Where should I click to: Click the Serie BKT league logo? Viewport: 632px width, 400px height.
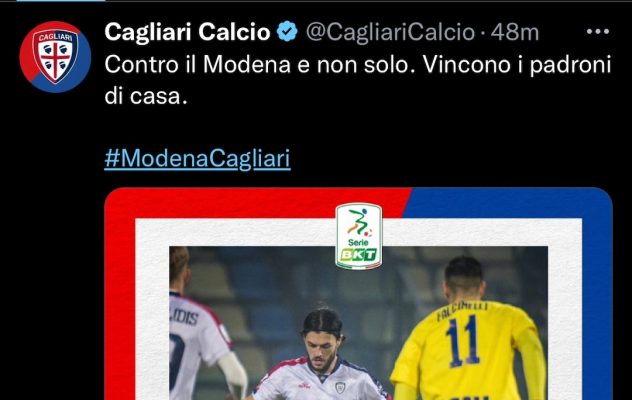pos(358,236)
